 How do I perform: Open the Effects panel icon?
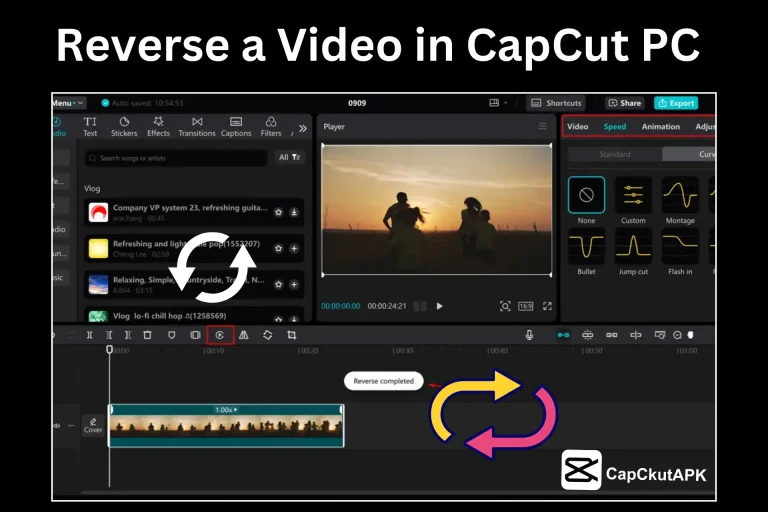158,126
